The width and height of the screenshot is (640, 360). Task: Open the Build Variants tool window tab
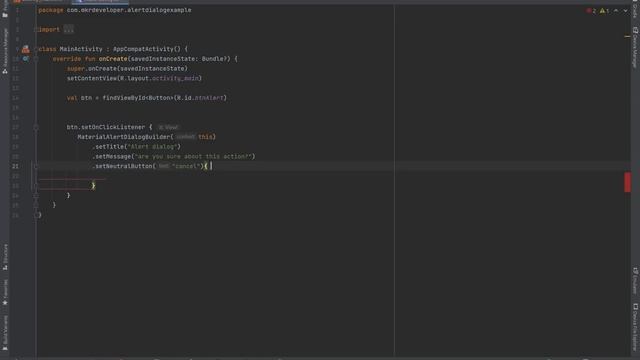click(x=5, y=333)
